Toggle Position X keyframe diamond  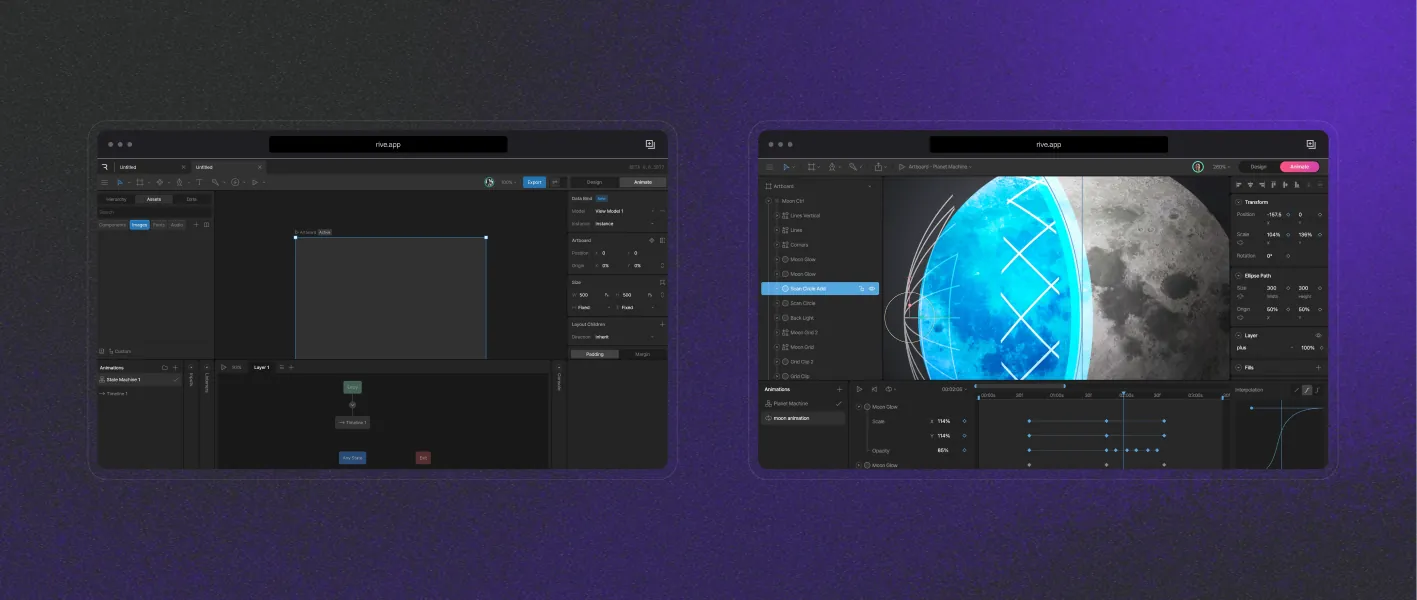click(x=1288, y=214)
